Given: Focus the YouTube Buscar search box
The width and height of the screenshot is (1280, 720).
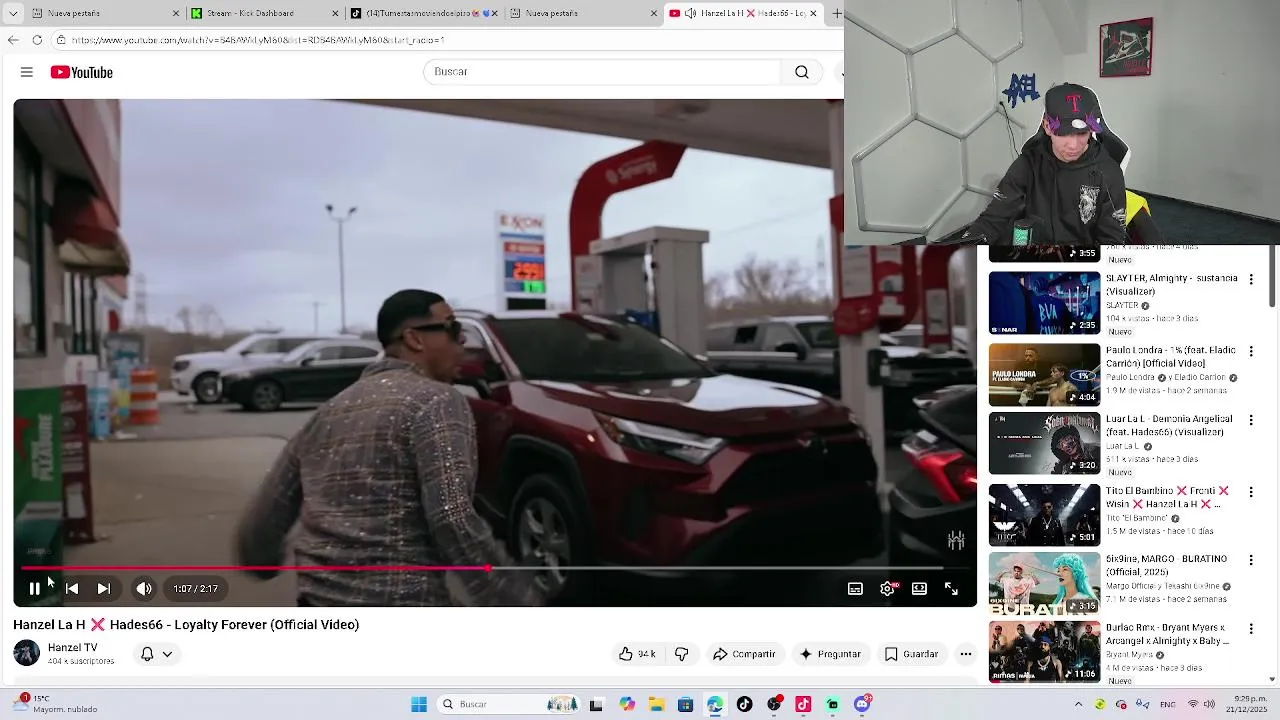Looking at the screenshot, I should point(602,72).
